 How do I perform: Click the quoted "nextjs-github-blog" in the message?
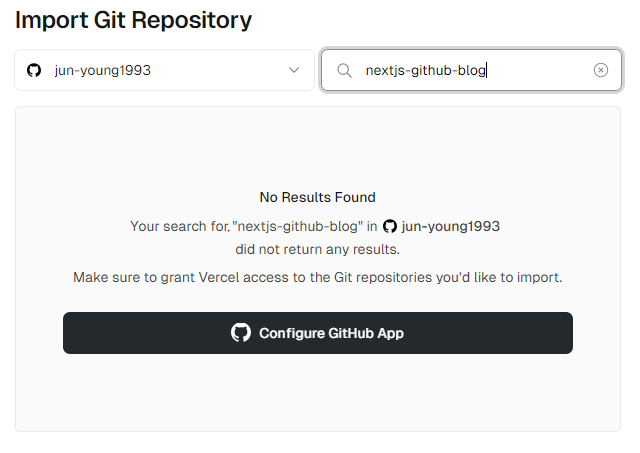tap(298, 226)
